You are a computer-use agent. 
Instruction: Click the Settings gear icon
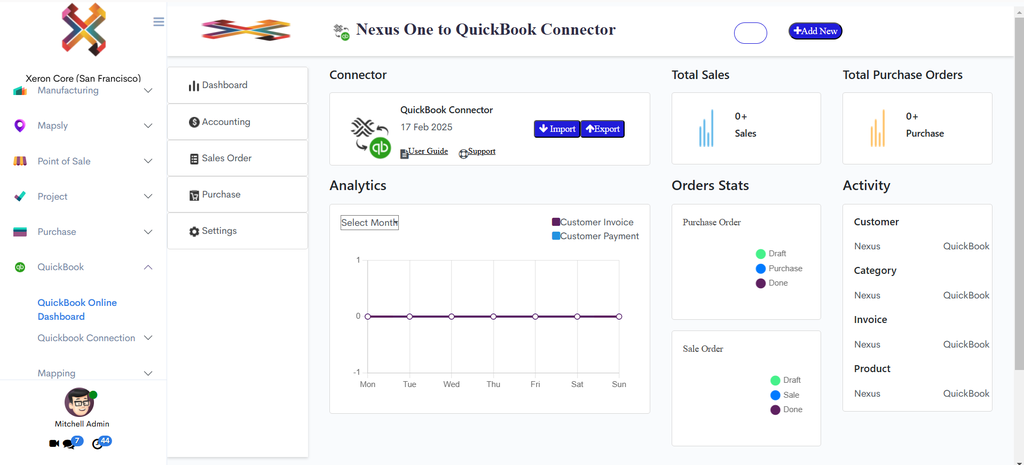[194, 232]
